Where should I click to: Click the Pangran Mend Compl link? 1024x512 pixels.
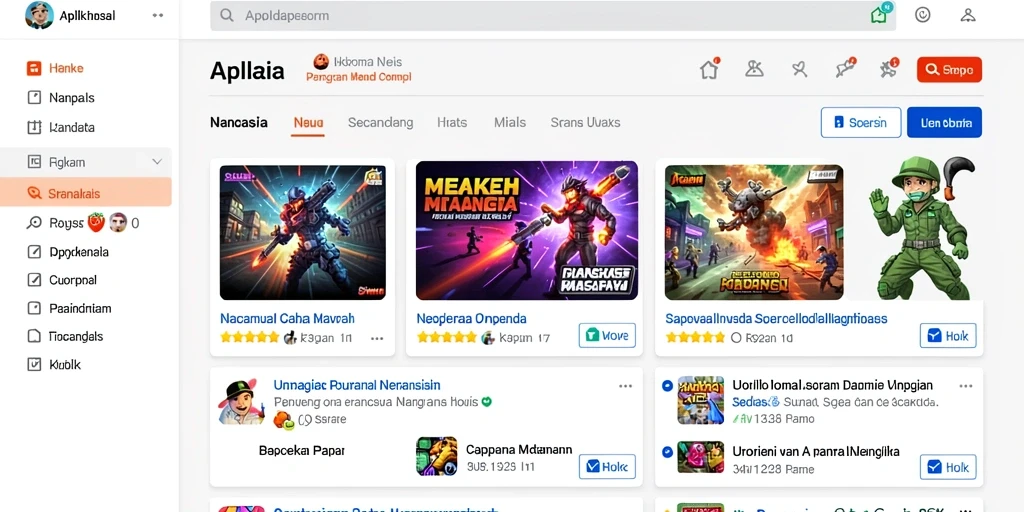tap(359, 76)
